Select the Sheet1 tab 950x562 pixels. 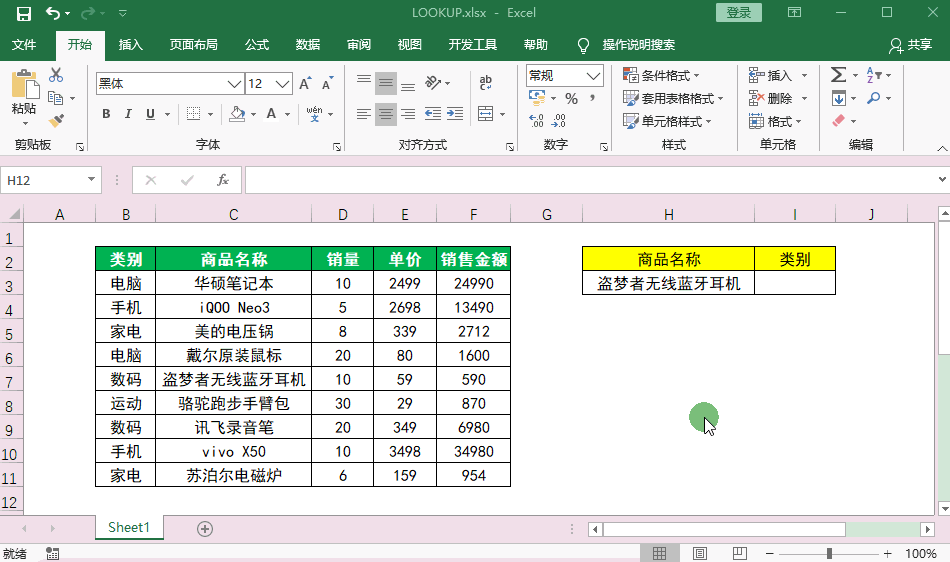click(x=129, y=527)
